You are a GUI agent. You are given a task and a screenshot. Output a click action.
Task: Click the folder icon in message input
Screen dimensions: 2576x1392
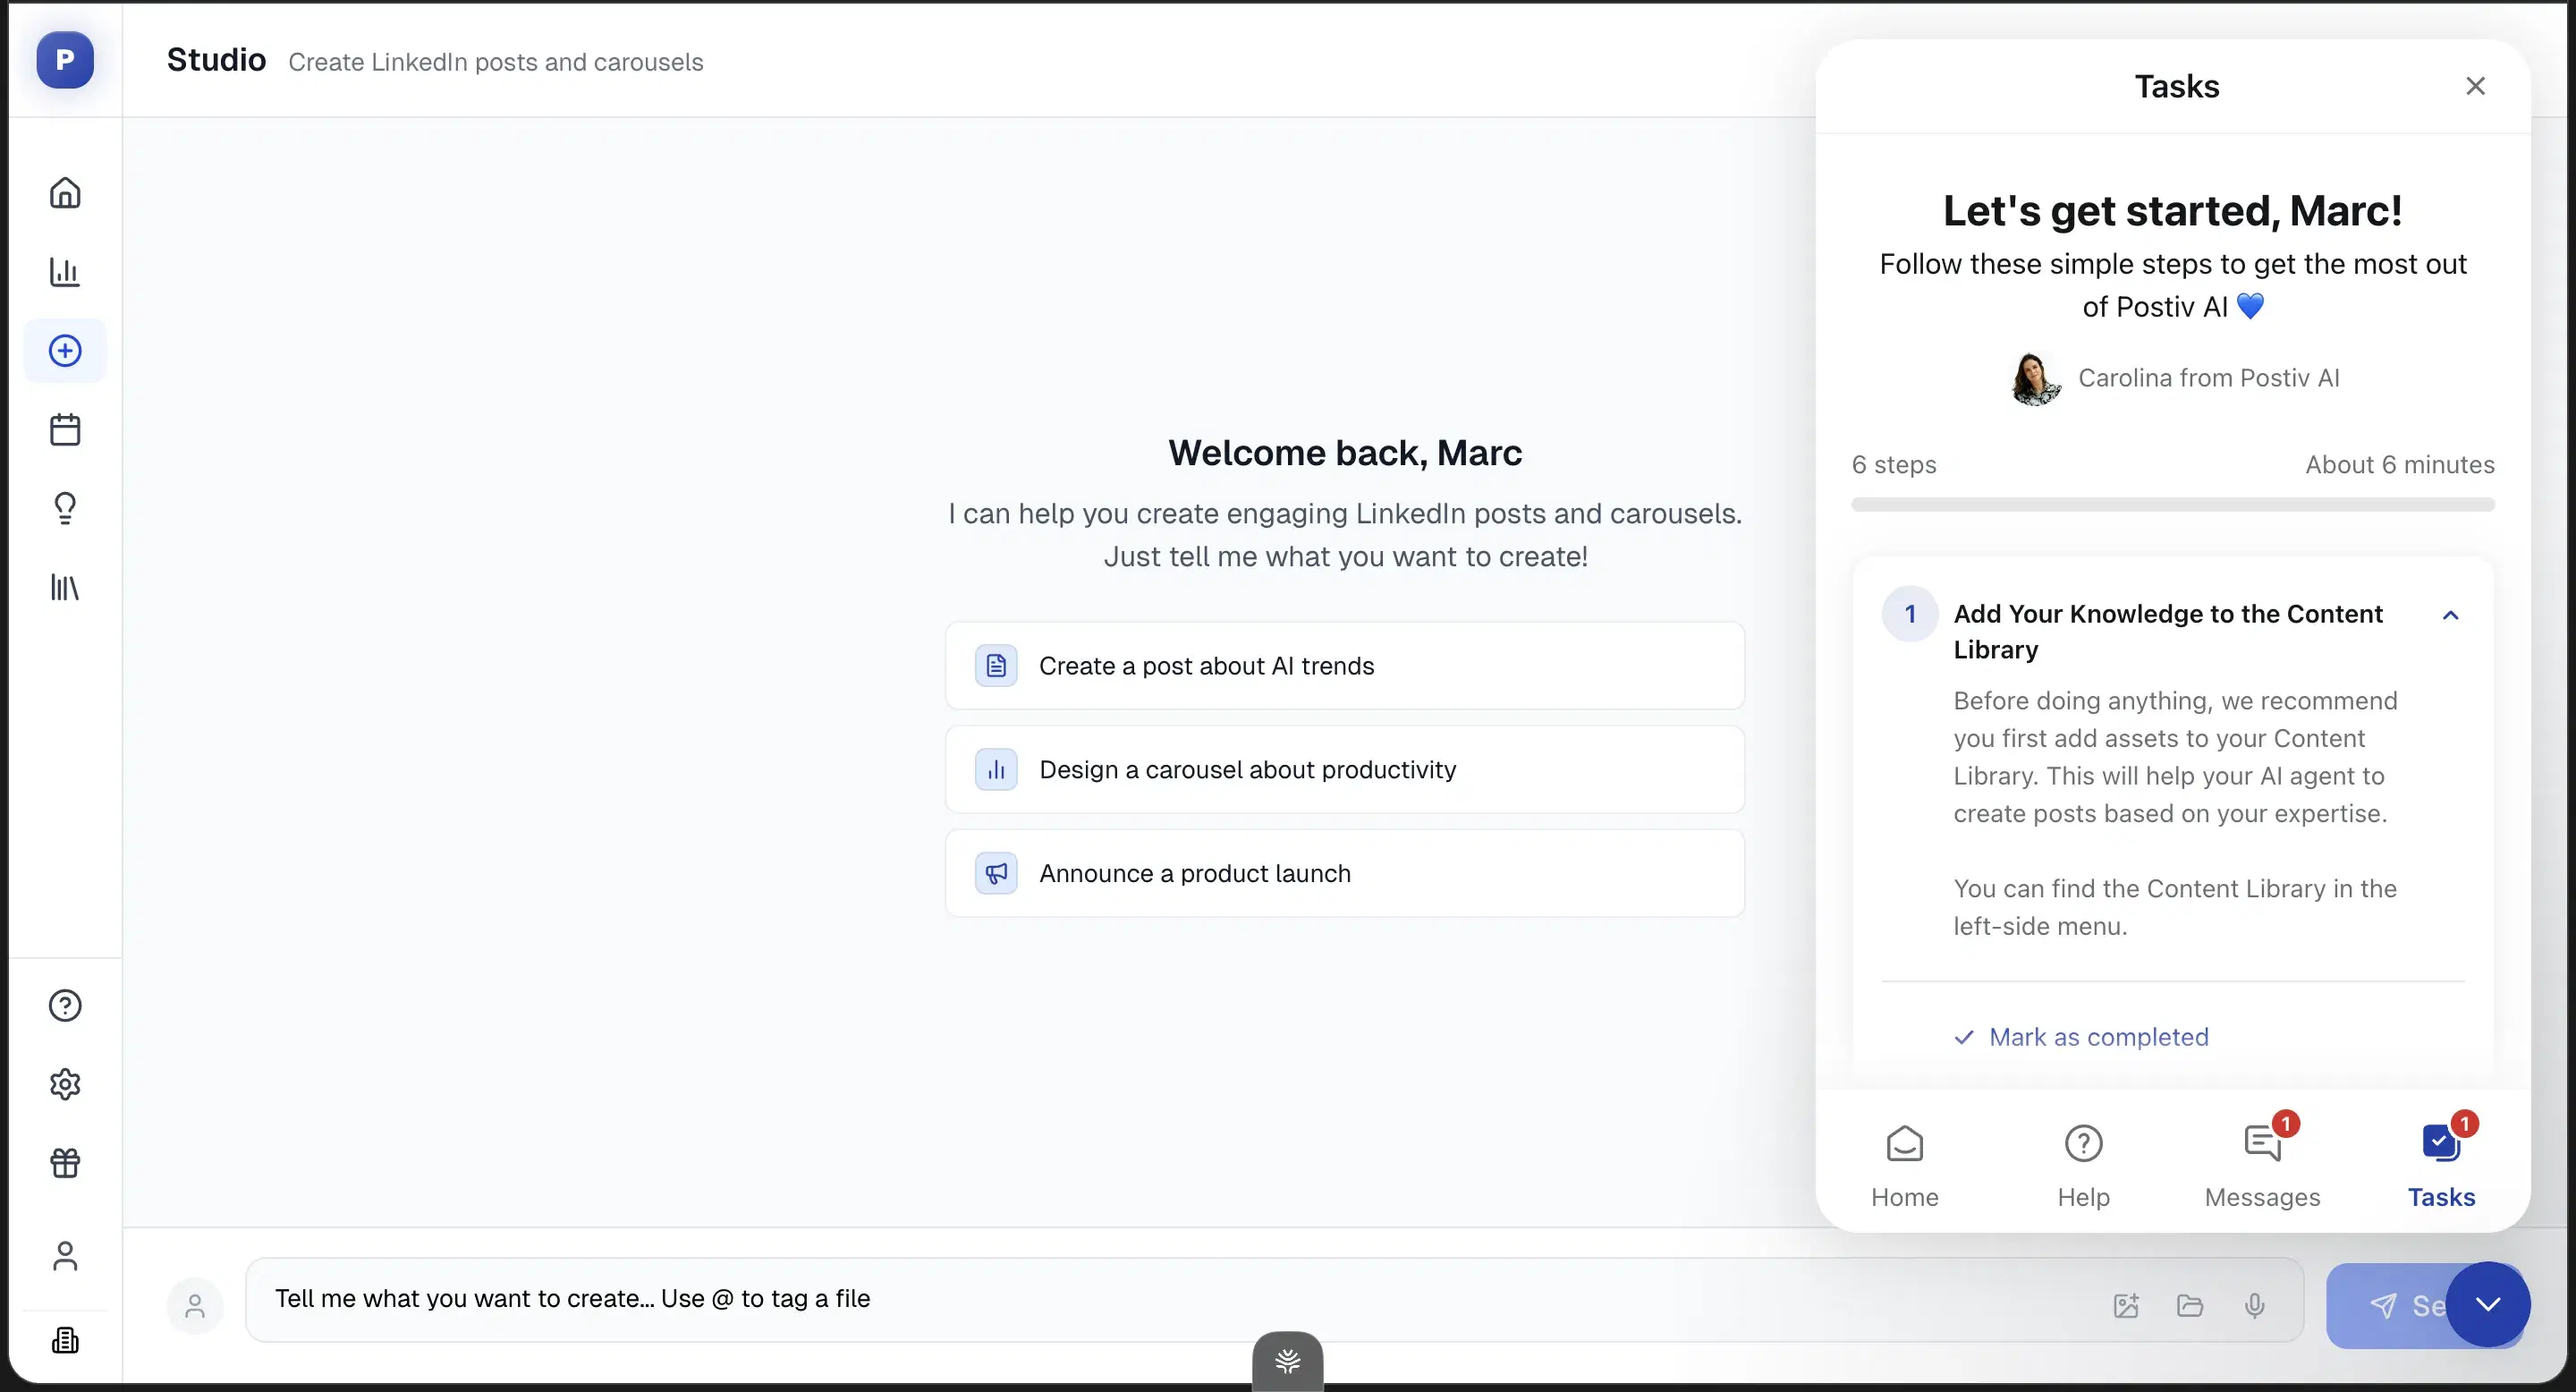click(x=2190, y=1305)
